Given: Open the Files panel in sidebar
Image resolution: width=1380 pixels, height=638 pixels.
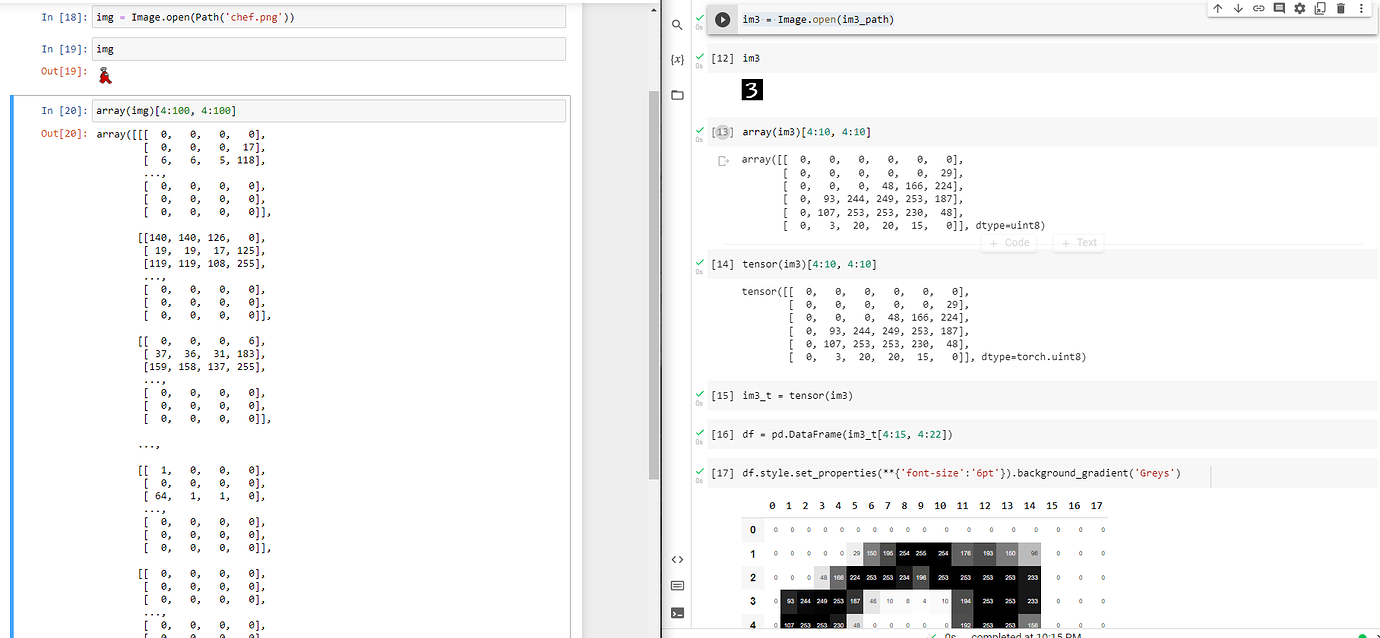Looking at the screenshot, I should [678, 94].
